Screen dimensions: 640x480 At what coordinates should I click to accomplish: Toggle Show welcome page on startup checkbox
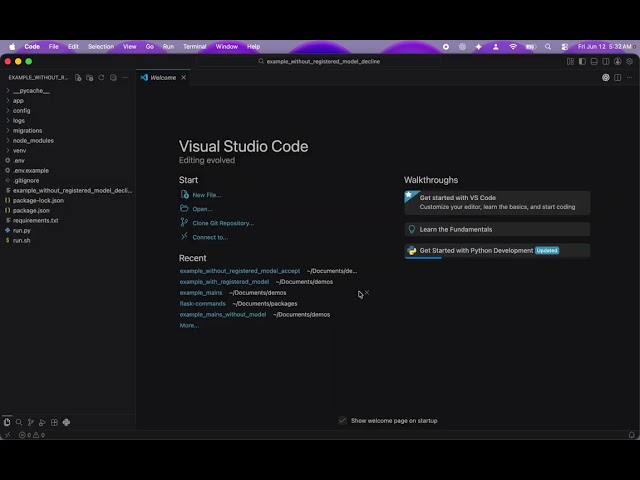pyautogui.click(x=342, y=420)
